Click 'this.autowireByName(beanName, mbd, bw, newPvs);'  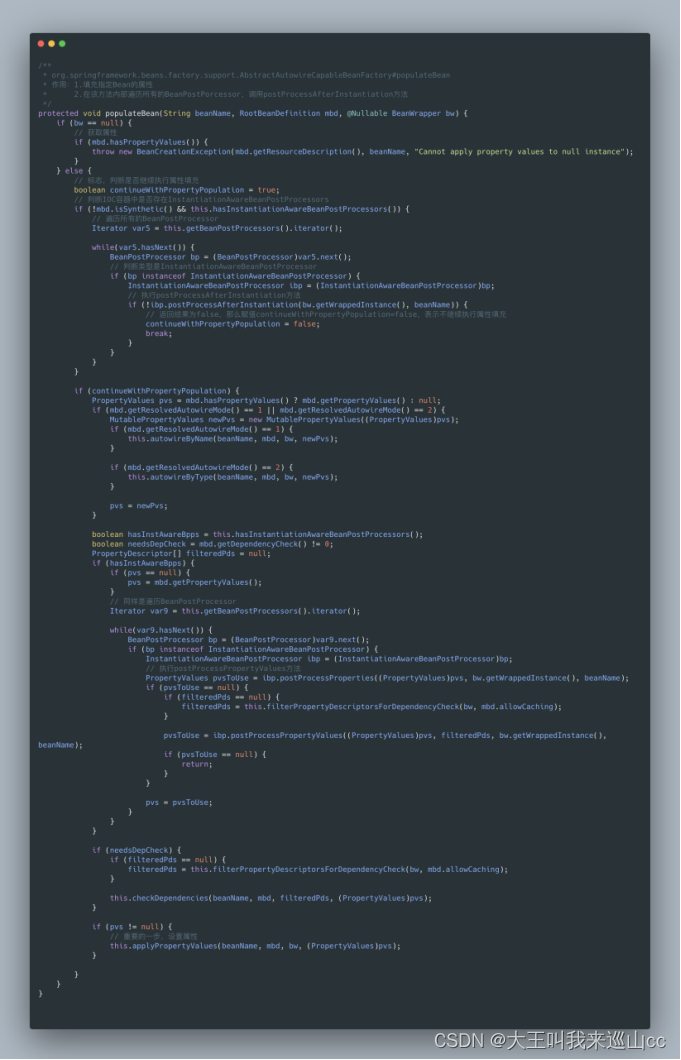point(233,439)
